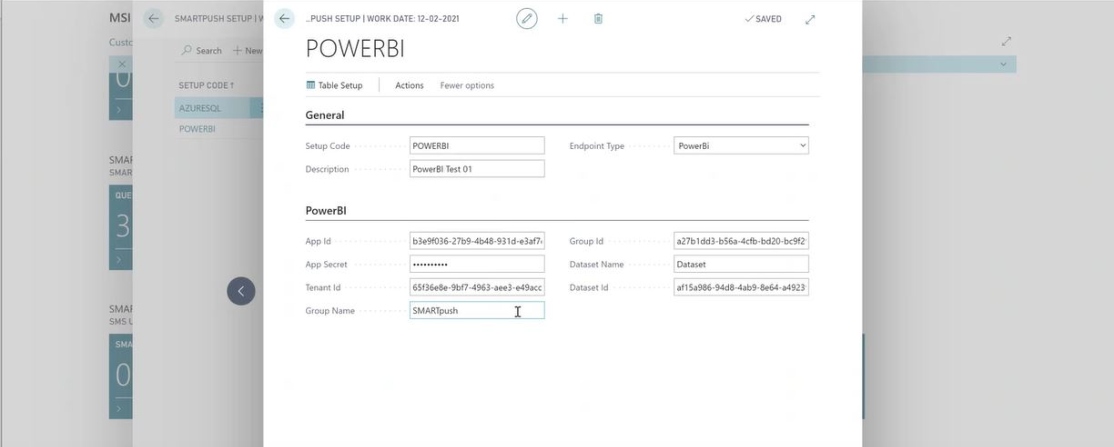This screenshot has height=447, width=1114.
Task: Click the expand diagonal arrows icon in POWERBI card
Action: (810, 20)
